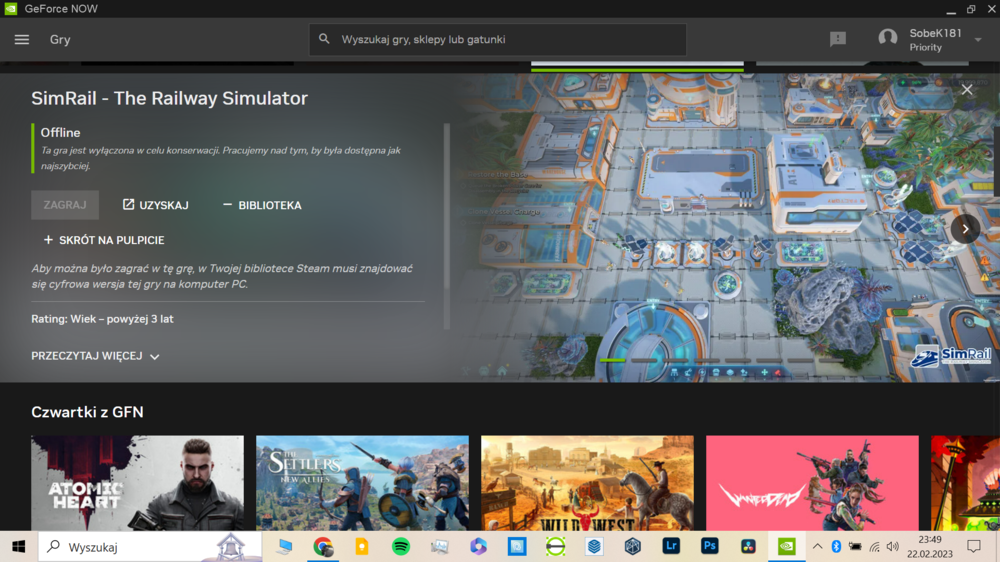
Task: Open Spotify from taskbar
Action: pyautogui.click(x=401, y=547)
